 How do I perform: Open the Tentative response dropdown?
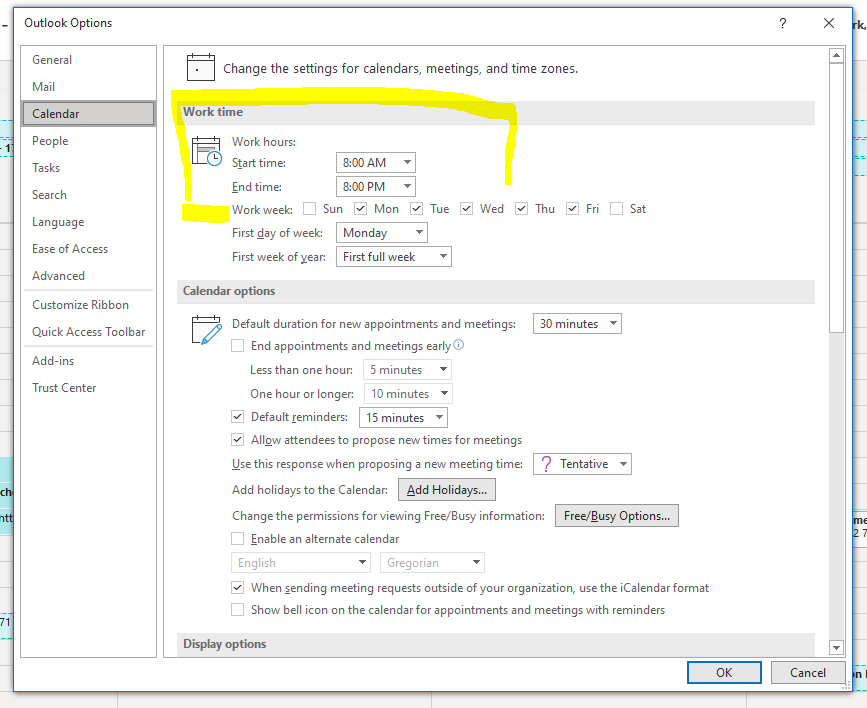point(582,464)
